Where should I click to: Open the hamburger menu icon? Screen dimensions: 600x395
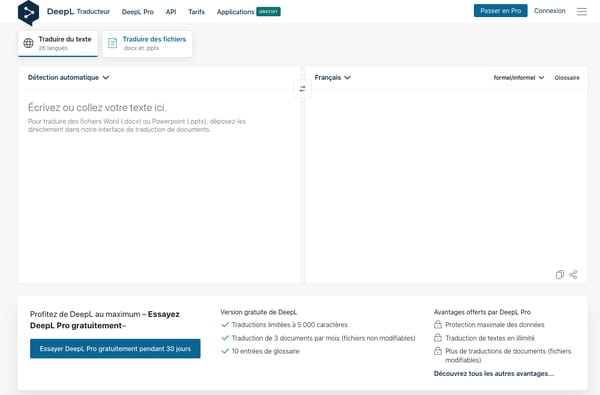pos(582,12)
